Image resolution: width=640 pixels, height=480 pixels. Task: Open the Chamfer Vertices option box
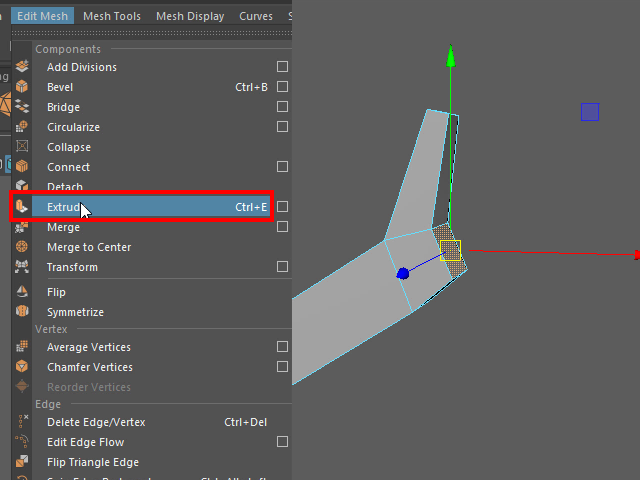(x=282, y=367)
